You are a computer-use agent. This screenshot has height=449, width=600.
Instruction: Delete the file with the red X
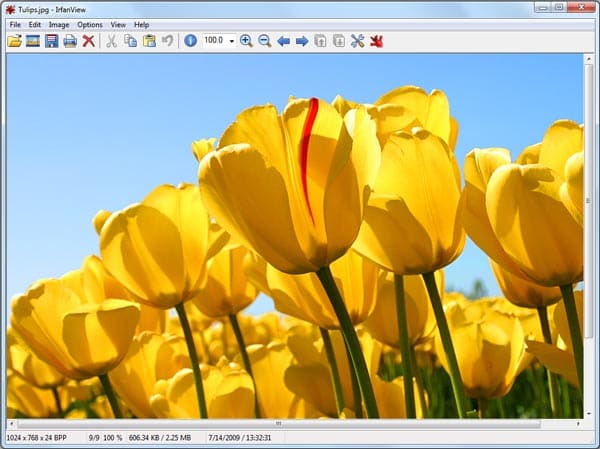89,41
